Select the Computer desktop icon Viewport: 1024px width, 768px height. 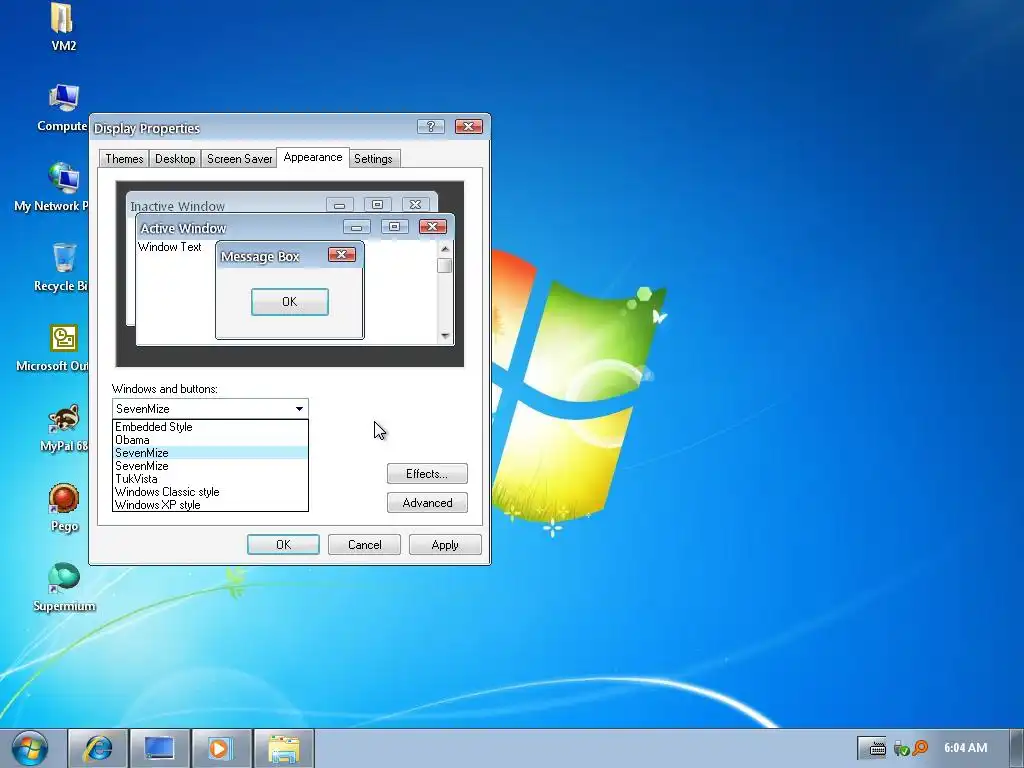point(64,99)
